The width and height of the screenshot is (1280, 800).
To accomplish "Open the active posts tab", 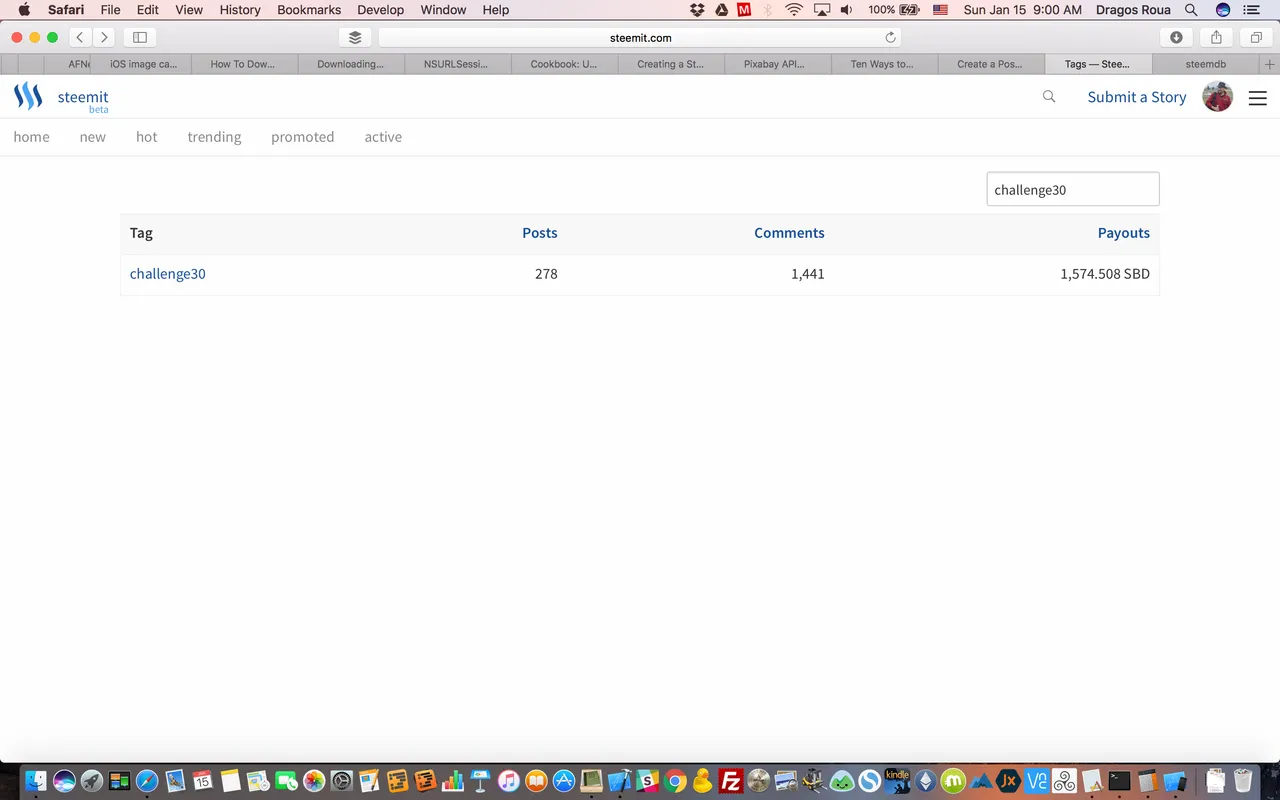I will (383, 137).
